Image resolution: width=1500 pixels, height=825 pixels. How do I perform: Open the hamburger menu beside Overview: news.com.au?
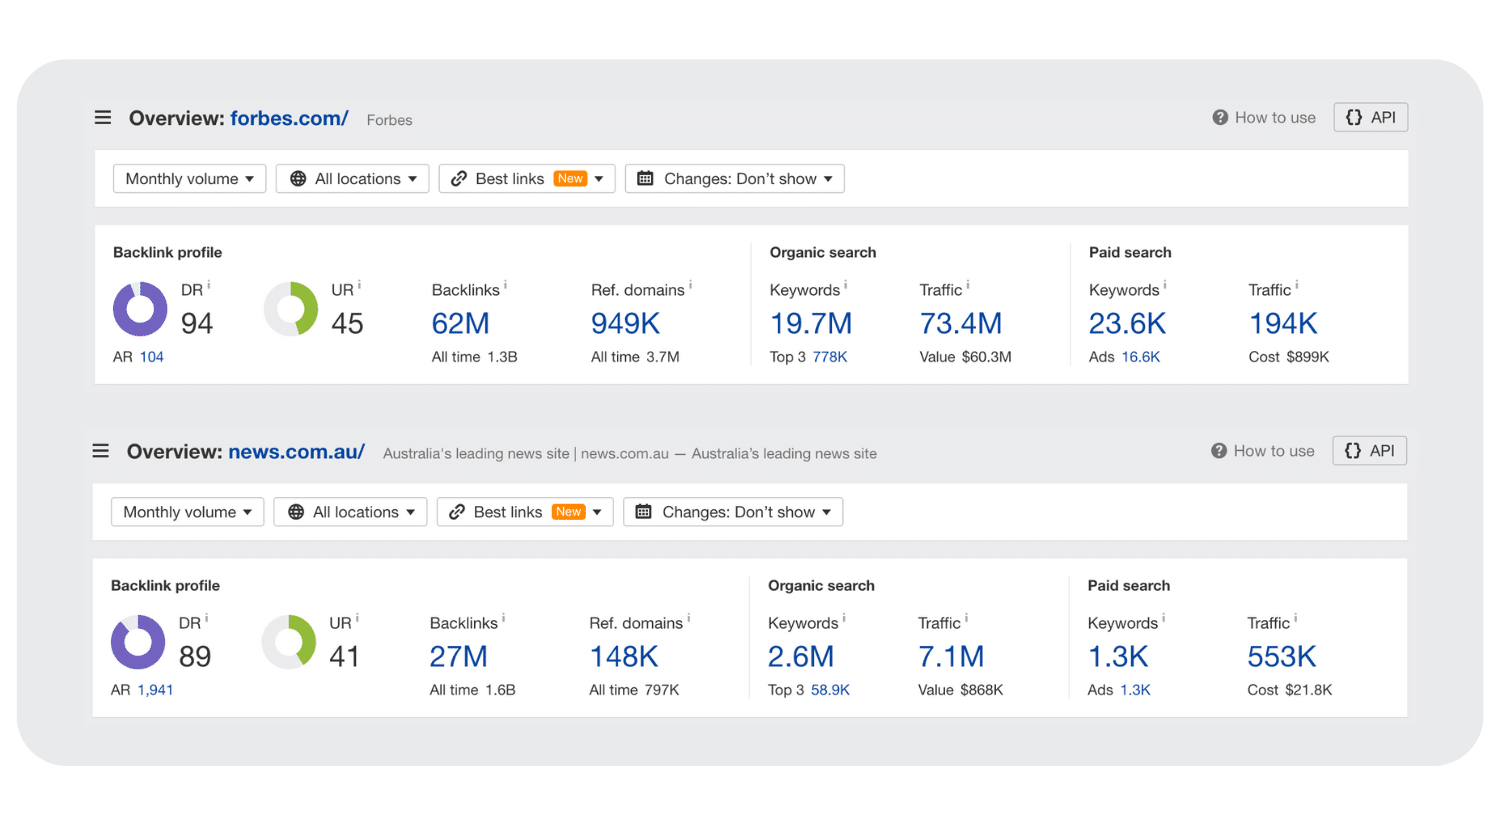(101, 451)
